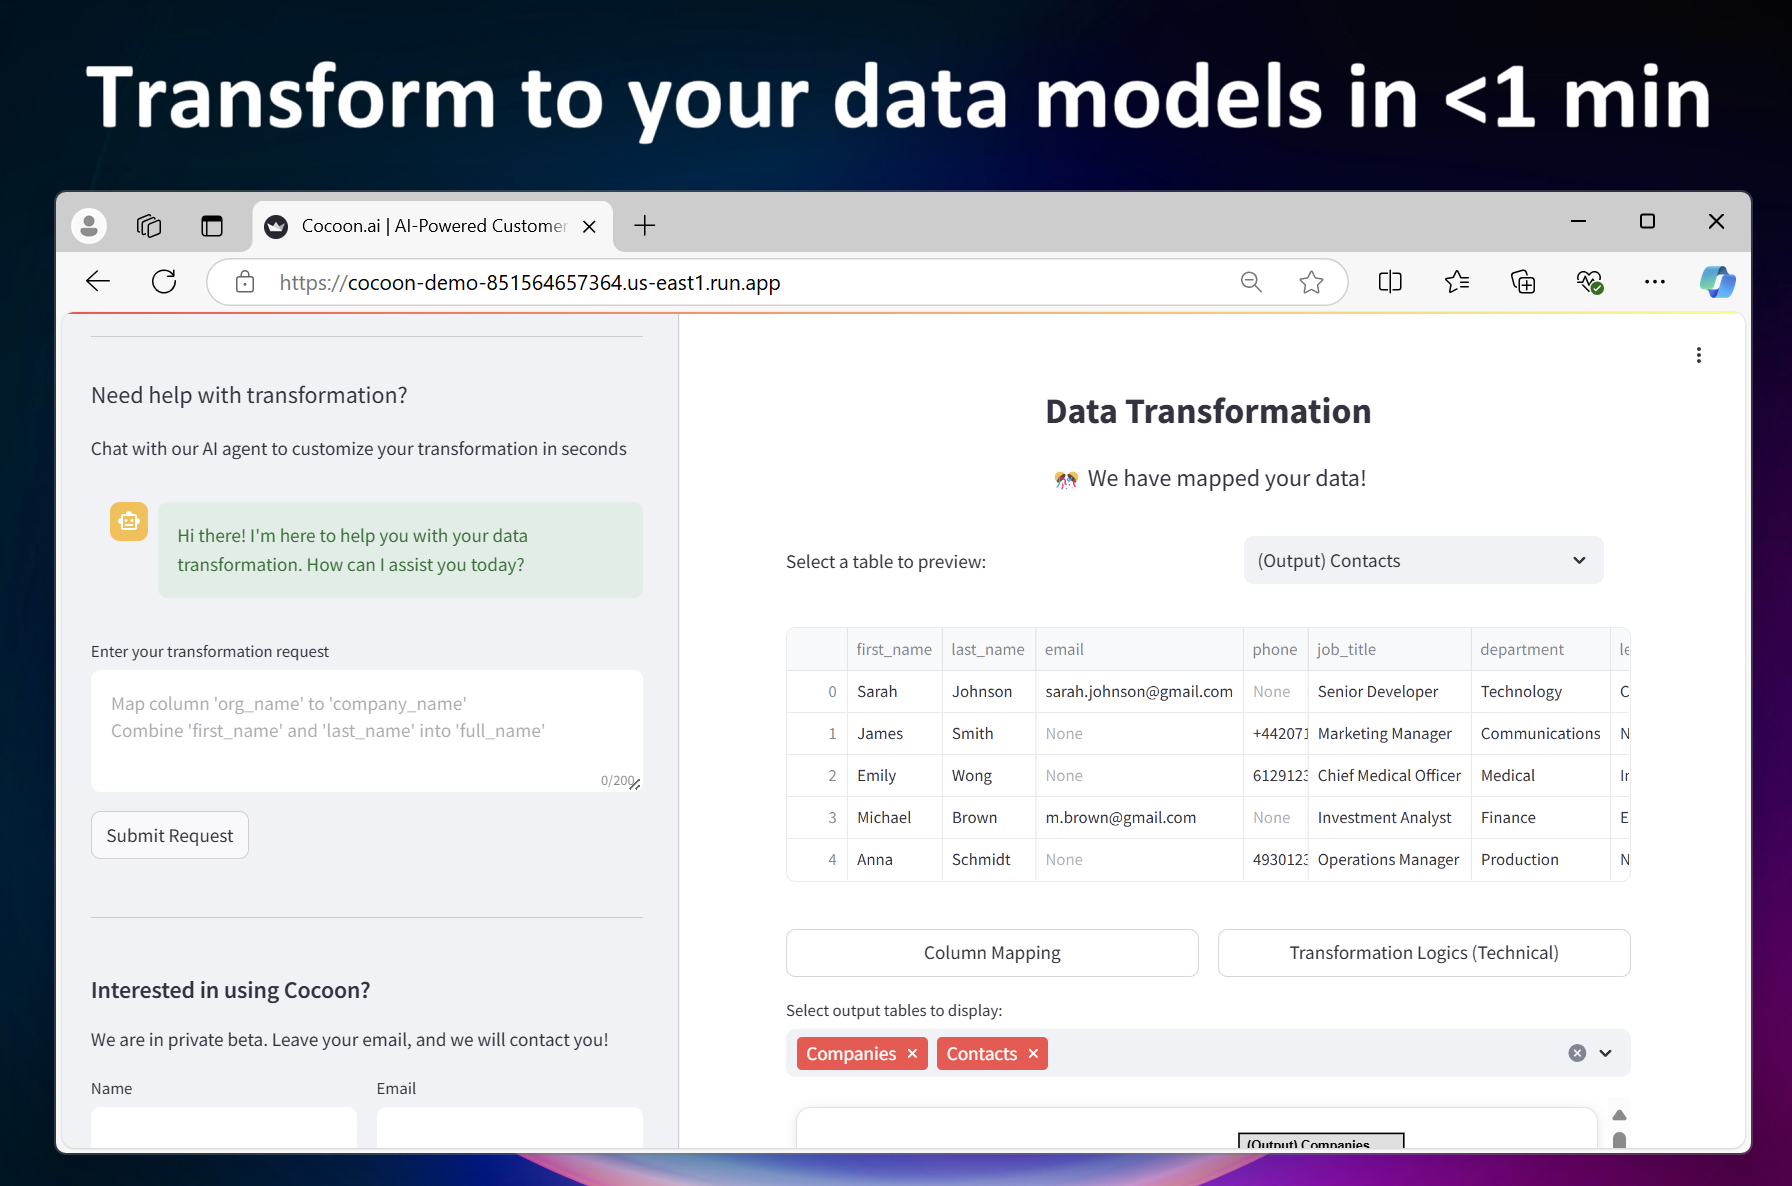The image size is (1792, 1186).
Task: Select the cell Operations Manager
Action: tap(1389, 859)
